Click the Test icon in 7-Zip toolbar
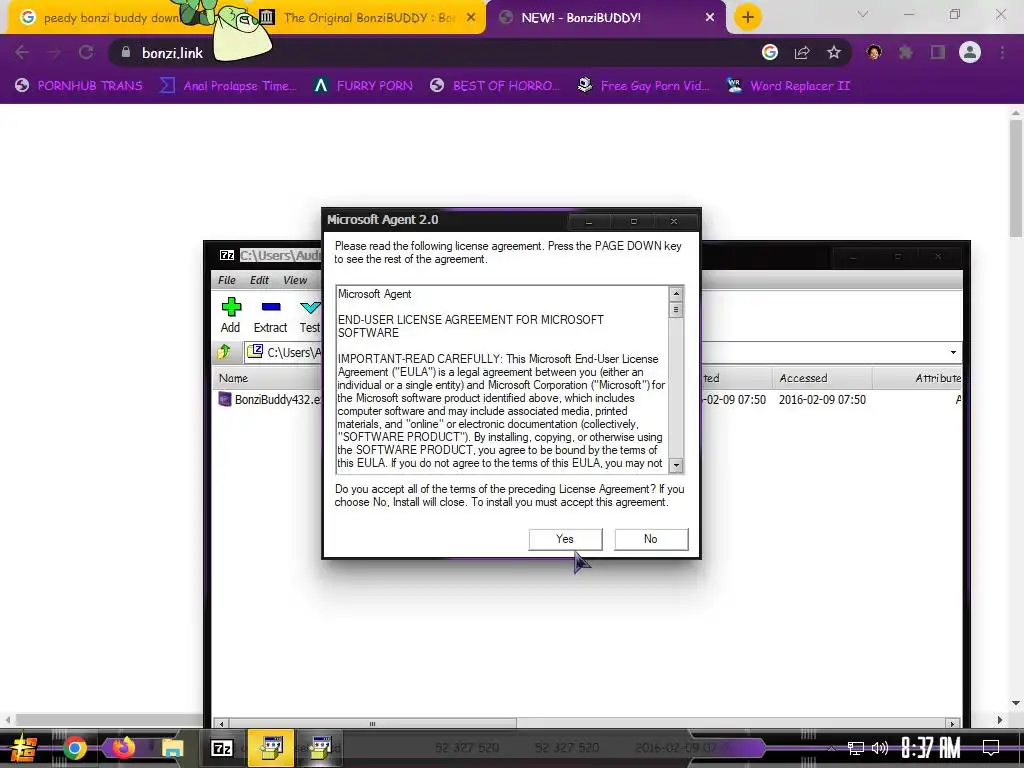The image size is (1024, 768). 310,315
